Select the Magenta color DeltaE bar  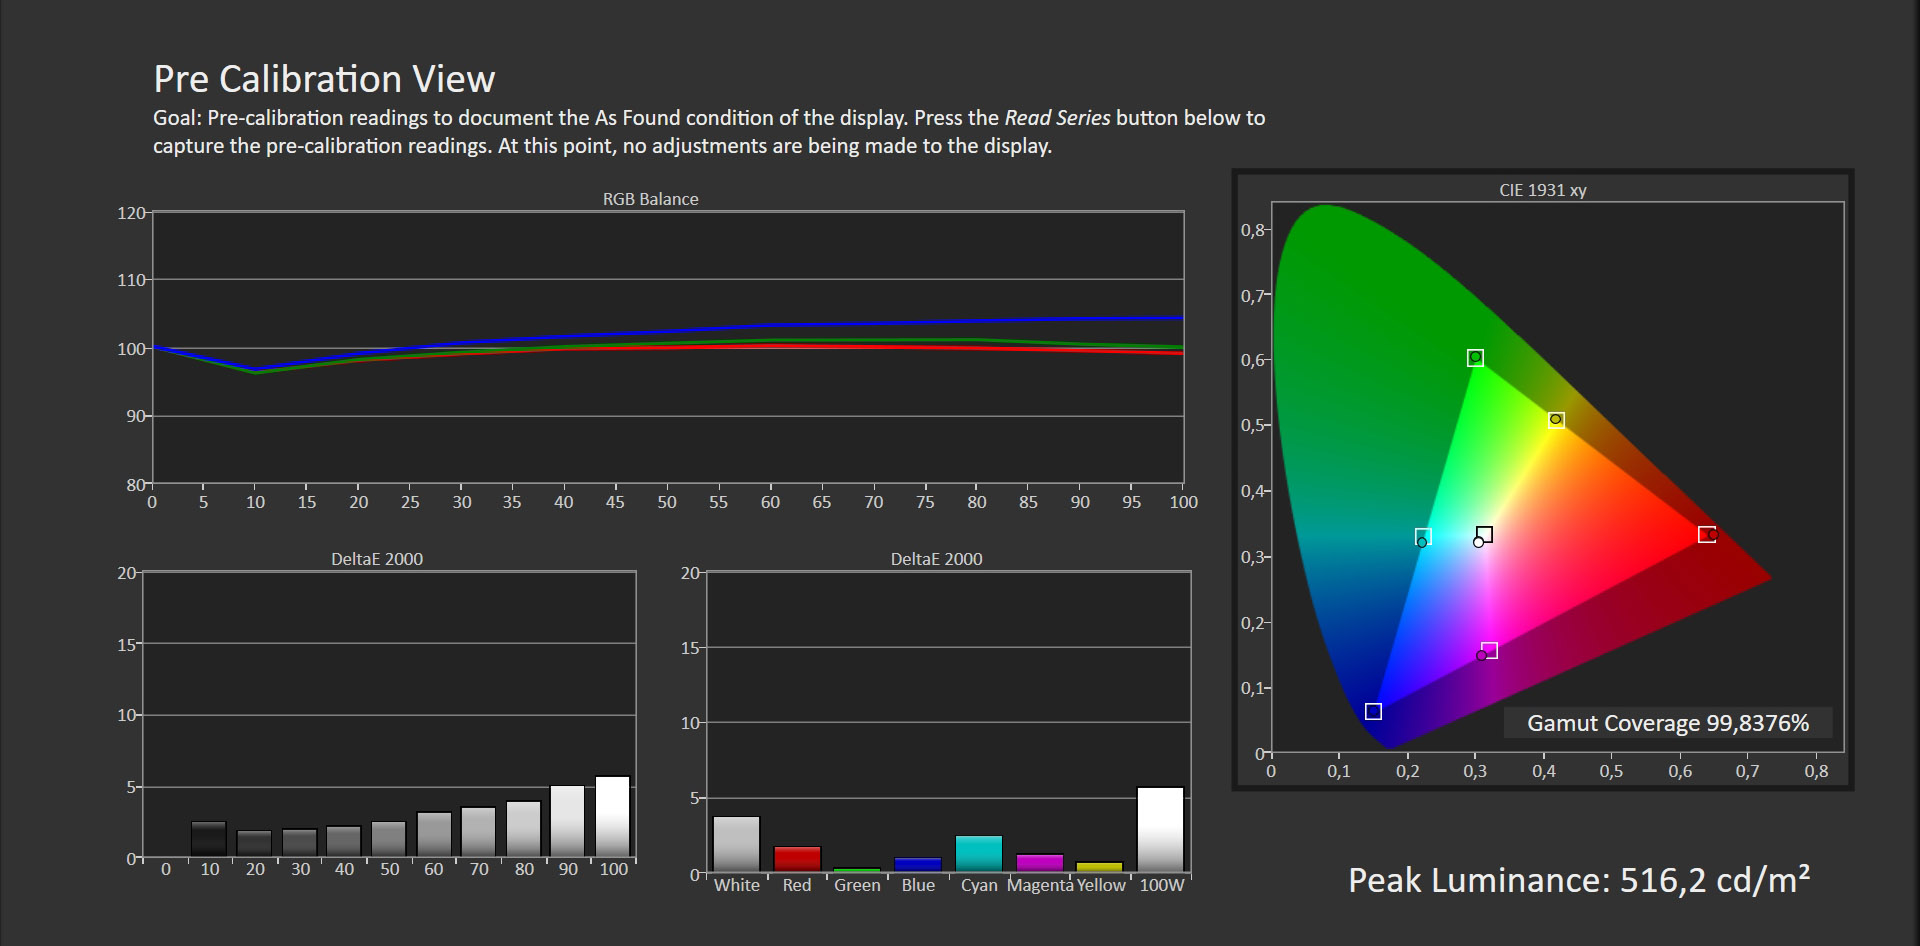point(1040,864)
